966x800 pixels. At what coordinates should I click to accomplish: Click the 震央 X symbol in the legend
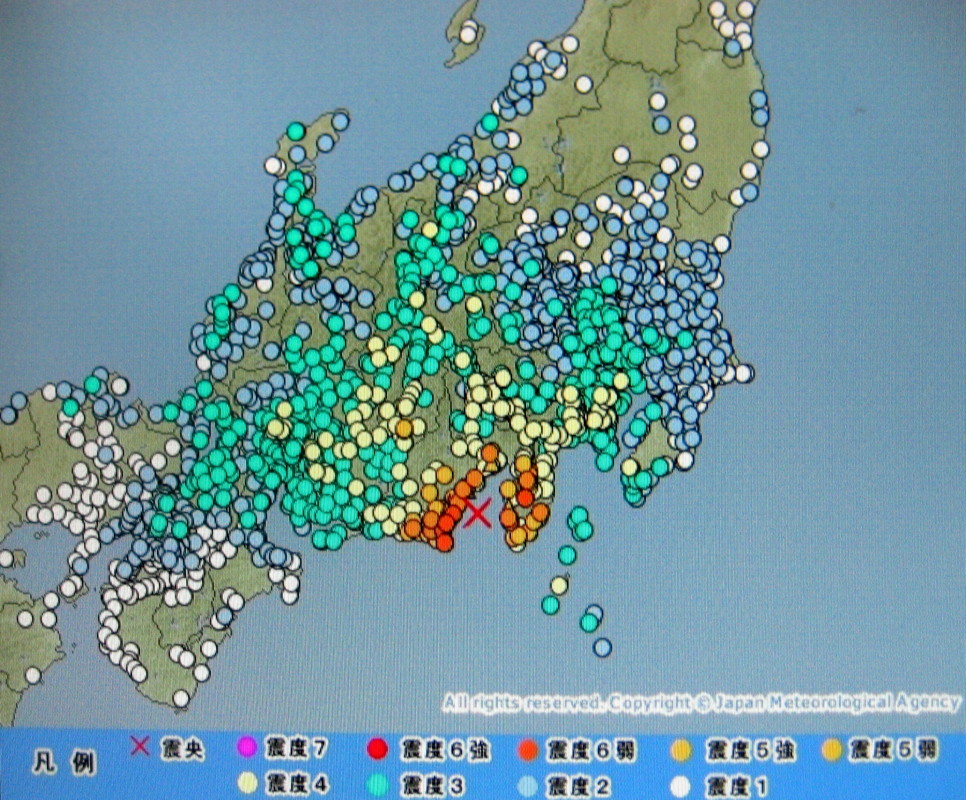click(140, 746)
